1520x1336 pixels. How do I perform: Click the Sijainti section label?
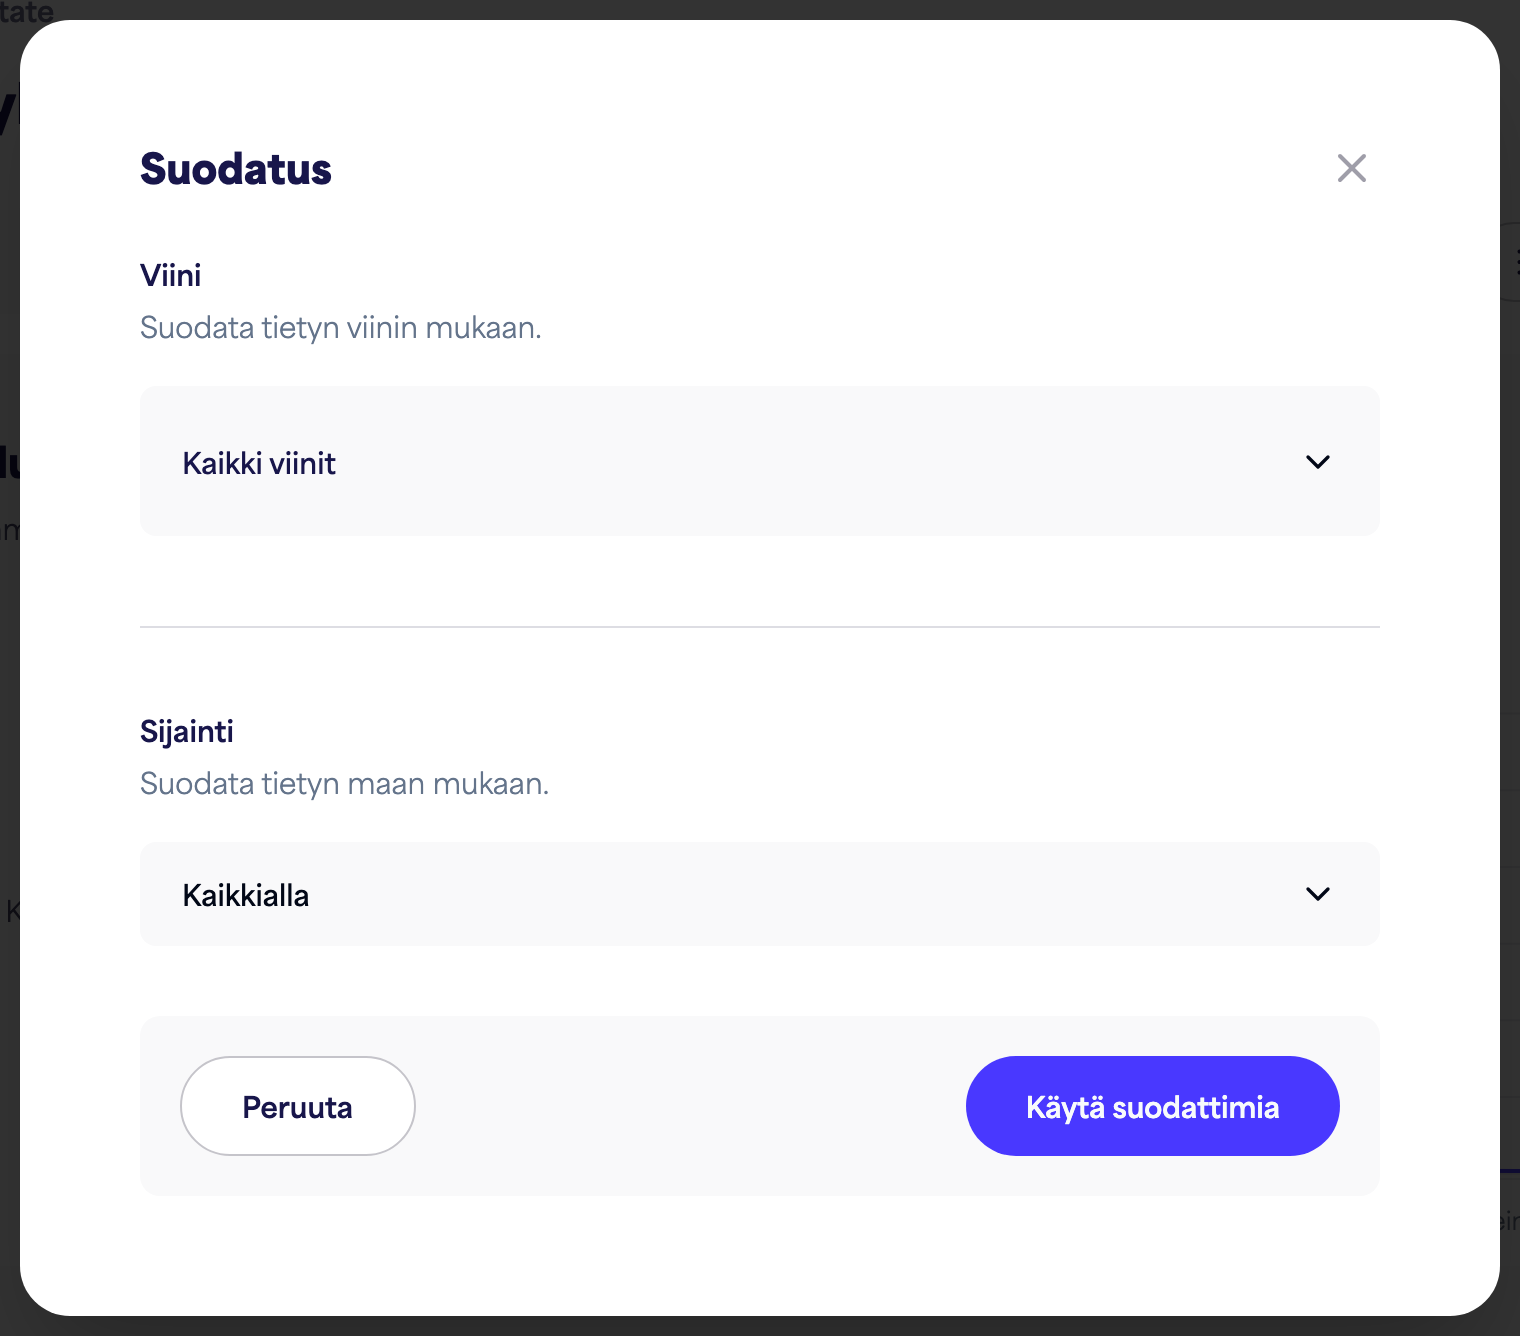click(187, 732)
